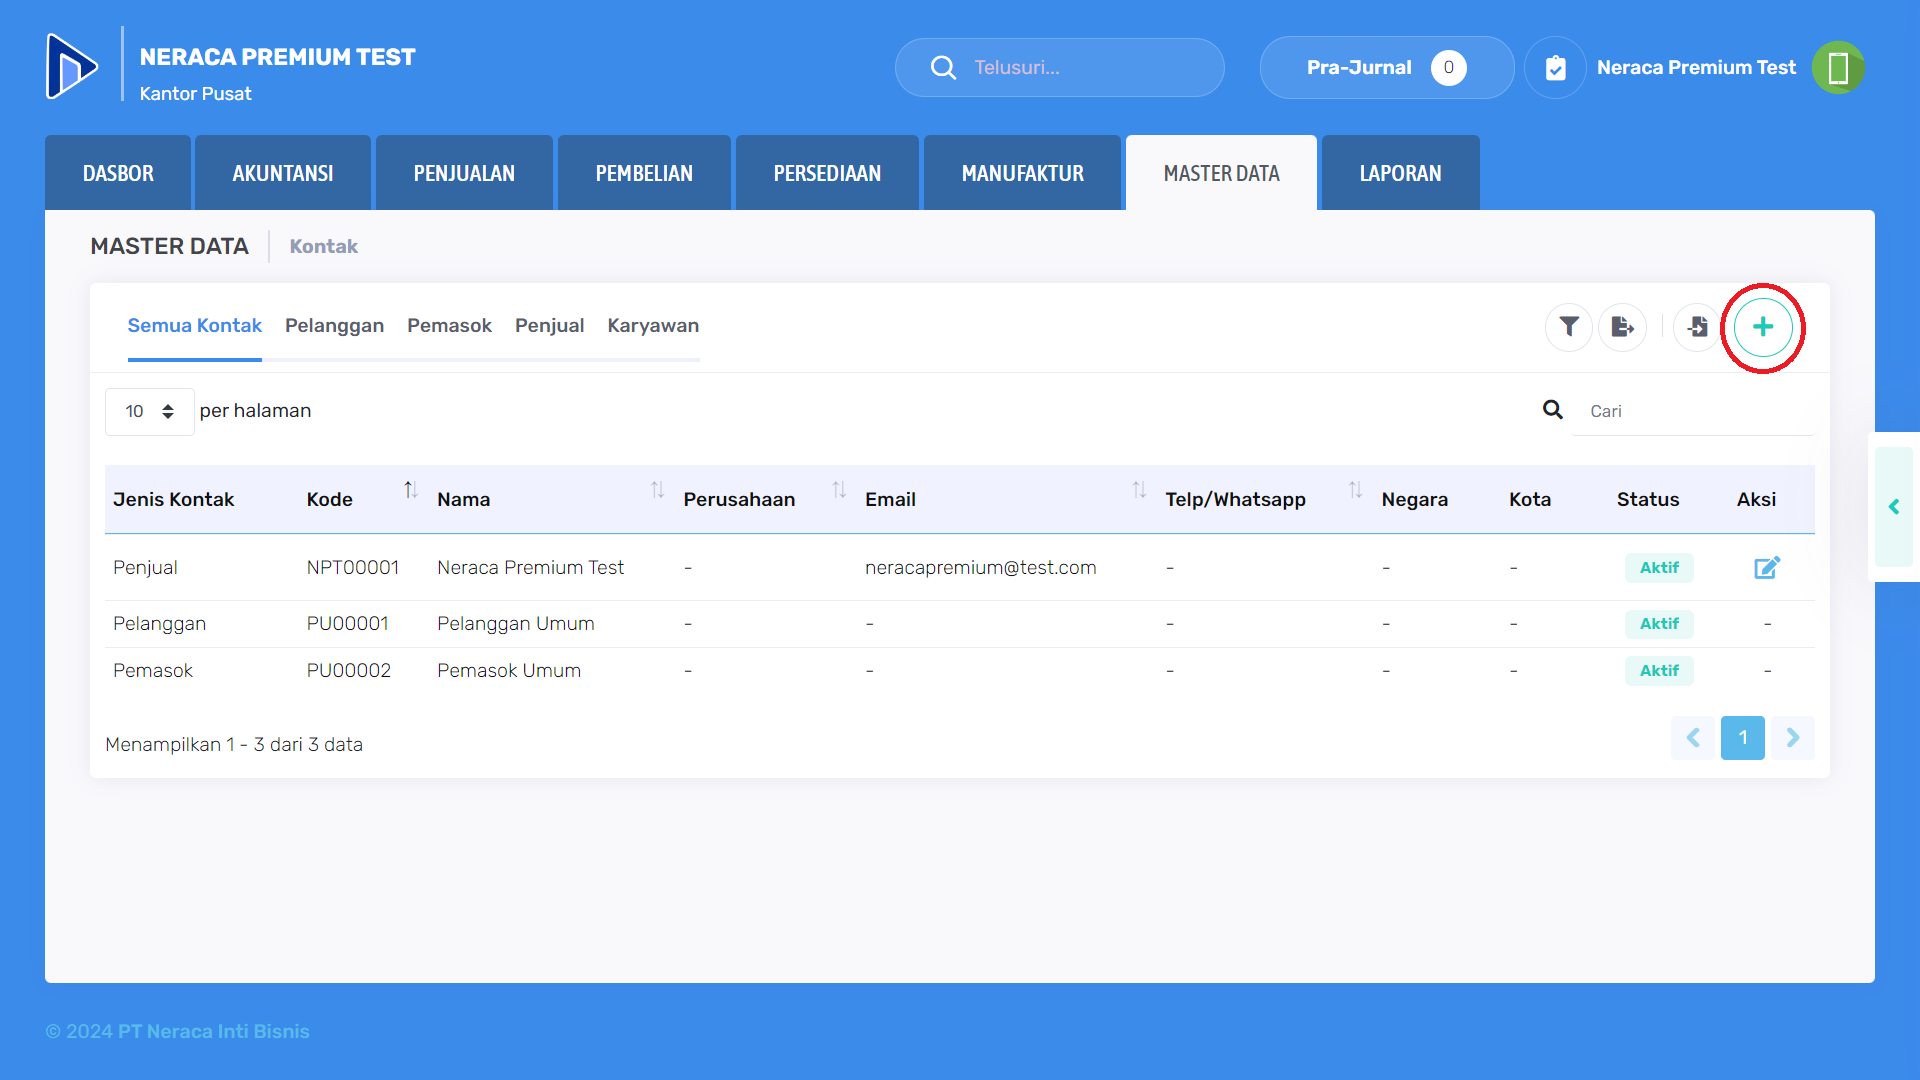Click the Aktif badge for Pelanggan Umum

coord(1659,623)
